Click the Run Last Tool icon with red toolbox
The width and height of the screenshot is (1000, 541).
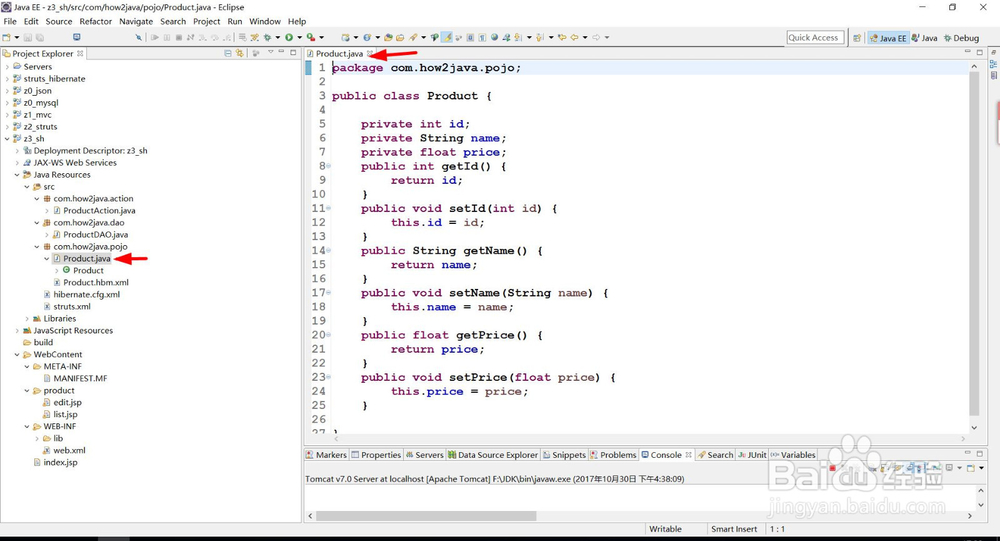tap(310, 38)
